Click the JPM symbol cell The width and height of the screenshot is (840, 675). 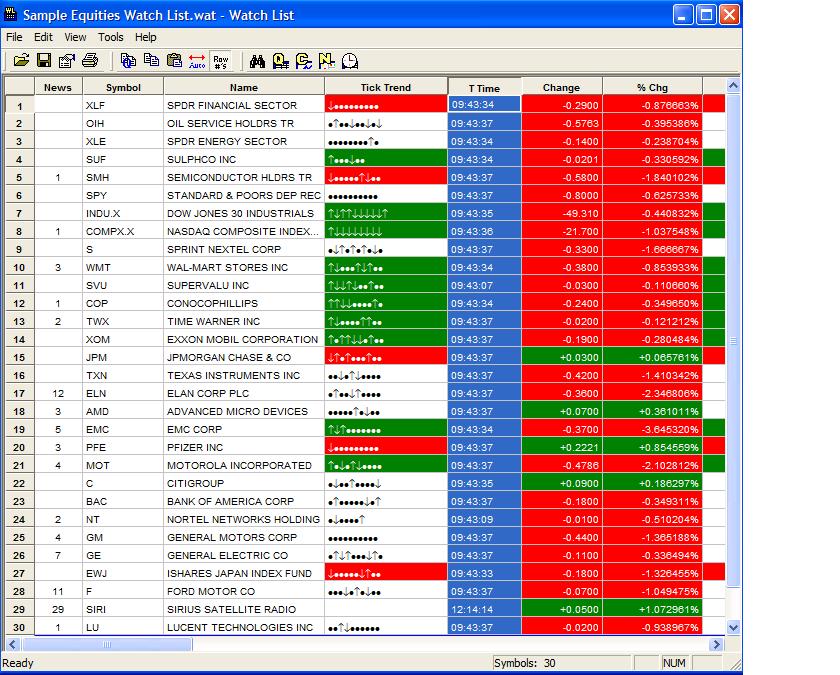pyautogui.click(x=123, y=357)
